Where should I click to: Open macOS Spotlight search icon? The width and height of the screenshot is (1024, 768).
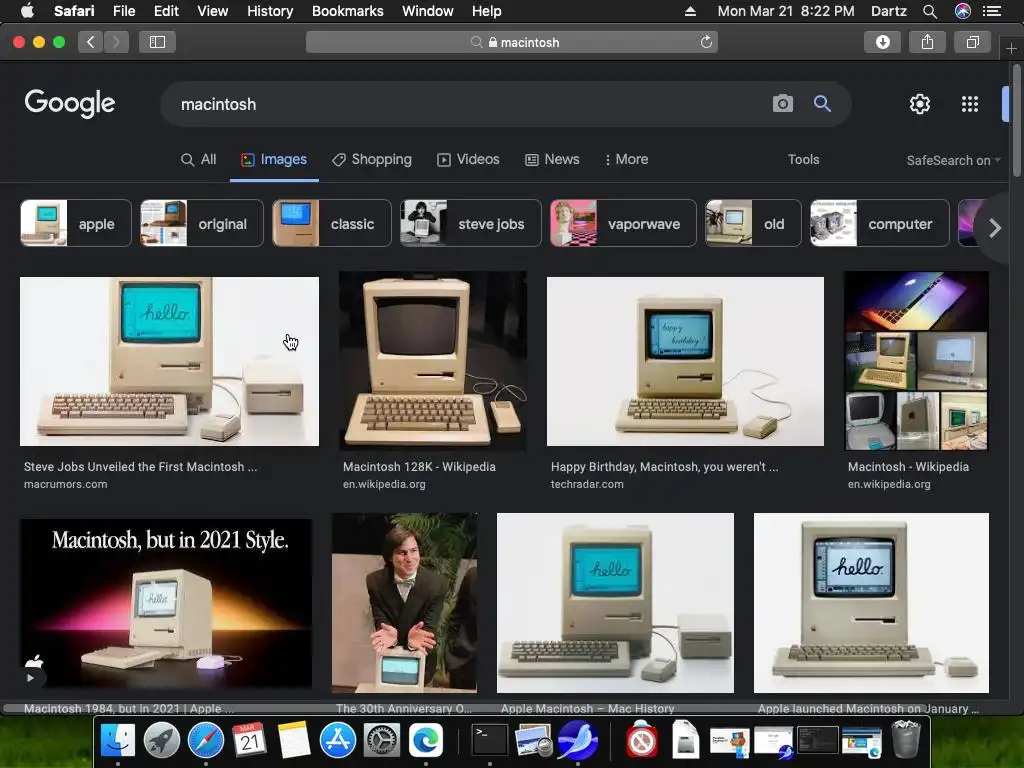930,11
